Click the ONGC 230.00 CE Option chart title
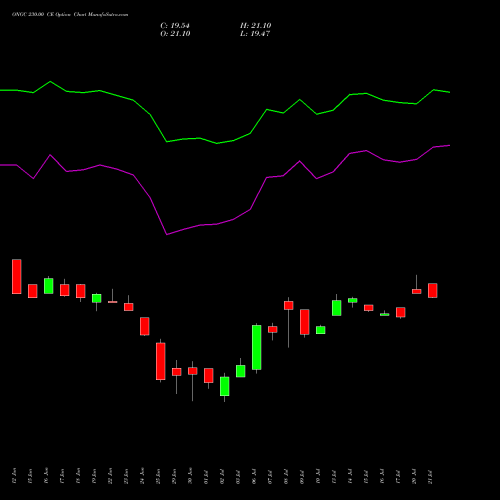 coord(70,15)
